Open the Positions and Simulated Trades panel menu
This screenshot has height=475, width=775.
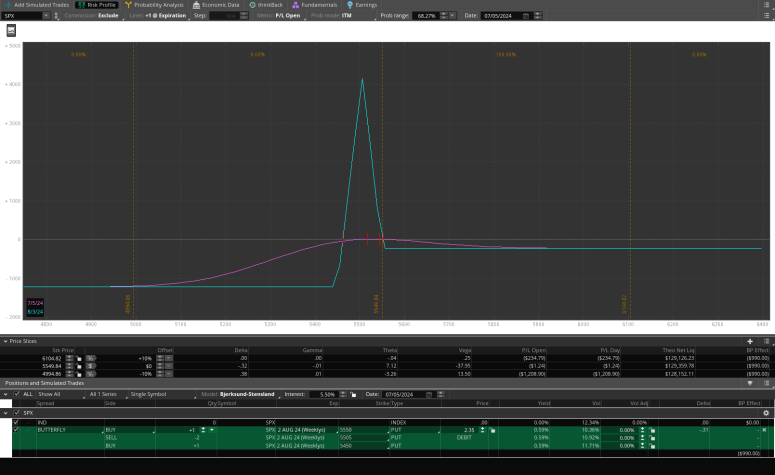click(766, 383)
